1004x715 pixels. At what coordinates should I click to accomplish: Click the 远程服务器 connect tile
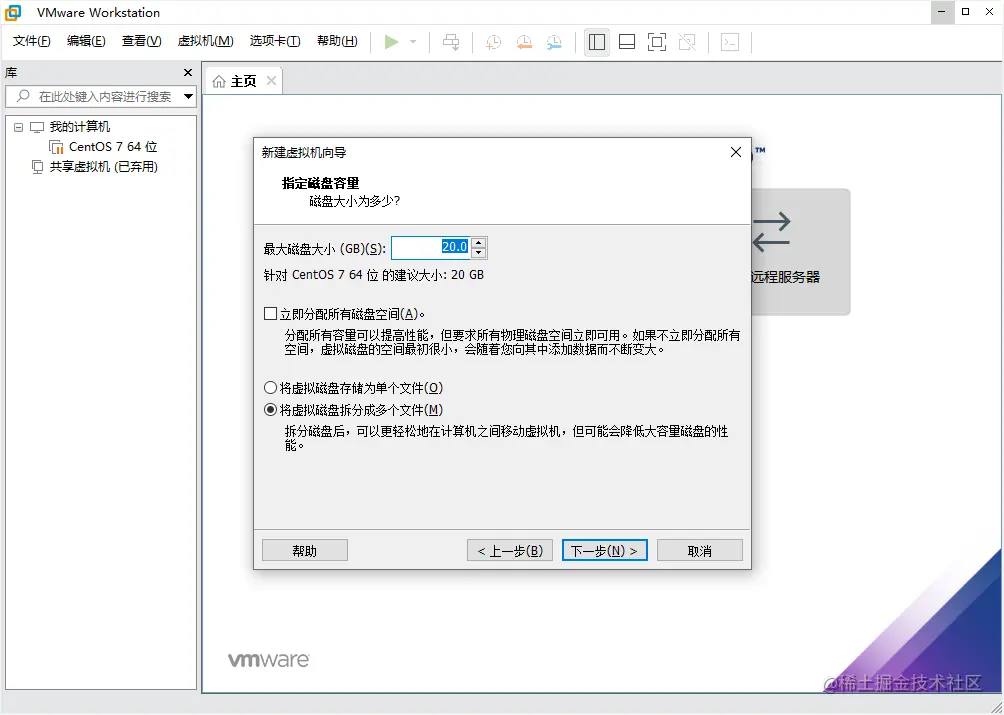(x=800, y=251)
